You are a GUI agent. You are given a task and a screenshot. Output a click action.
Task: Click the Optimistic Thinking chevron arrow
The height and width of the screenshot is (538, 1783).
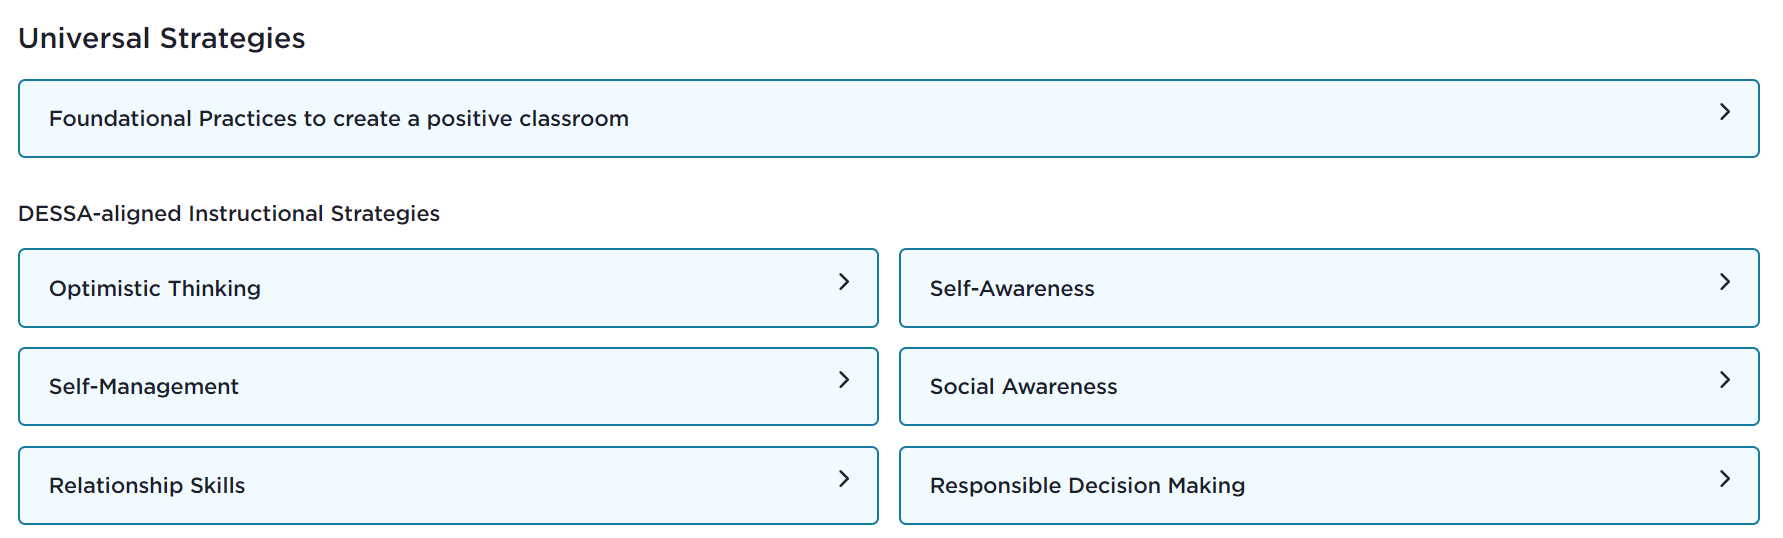click(x=843, y=282)
